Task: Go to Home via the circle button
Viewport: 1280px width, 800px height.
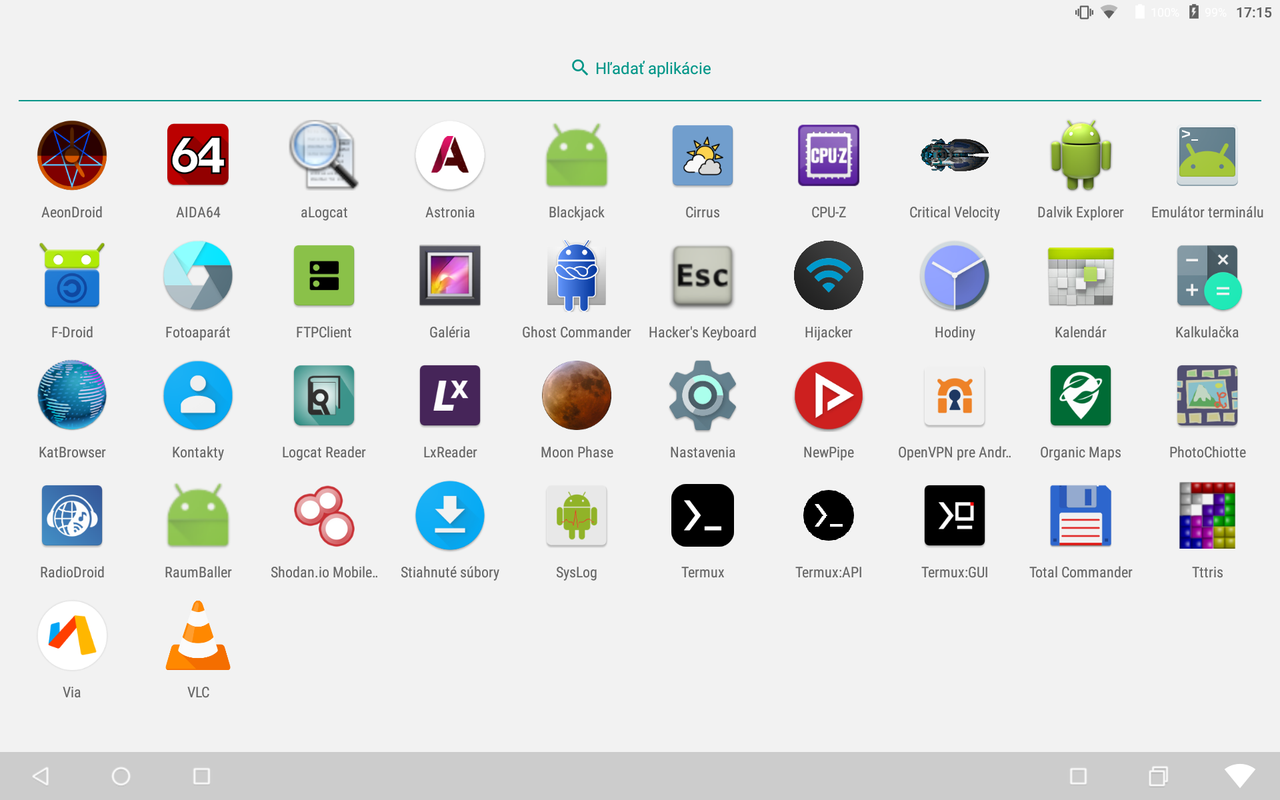Action: (x=121, y=776)
